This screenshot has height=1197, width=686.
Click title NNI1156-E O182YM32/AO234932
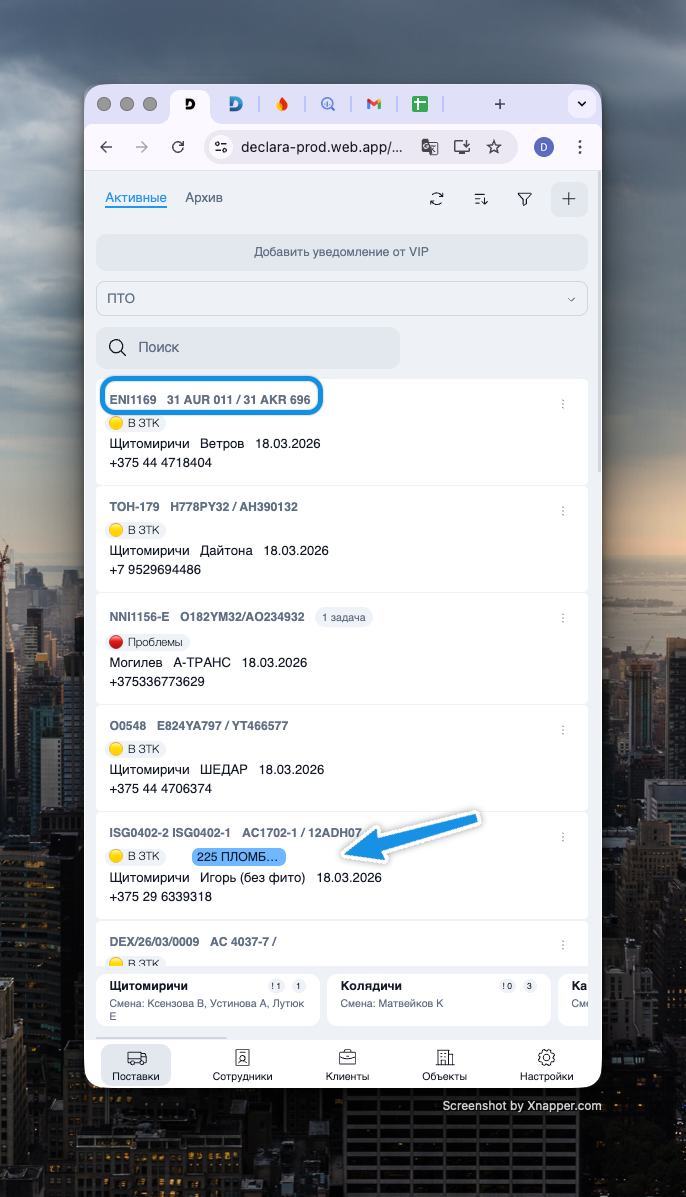[207, 617]
